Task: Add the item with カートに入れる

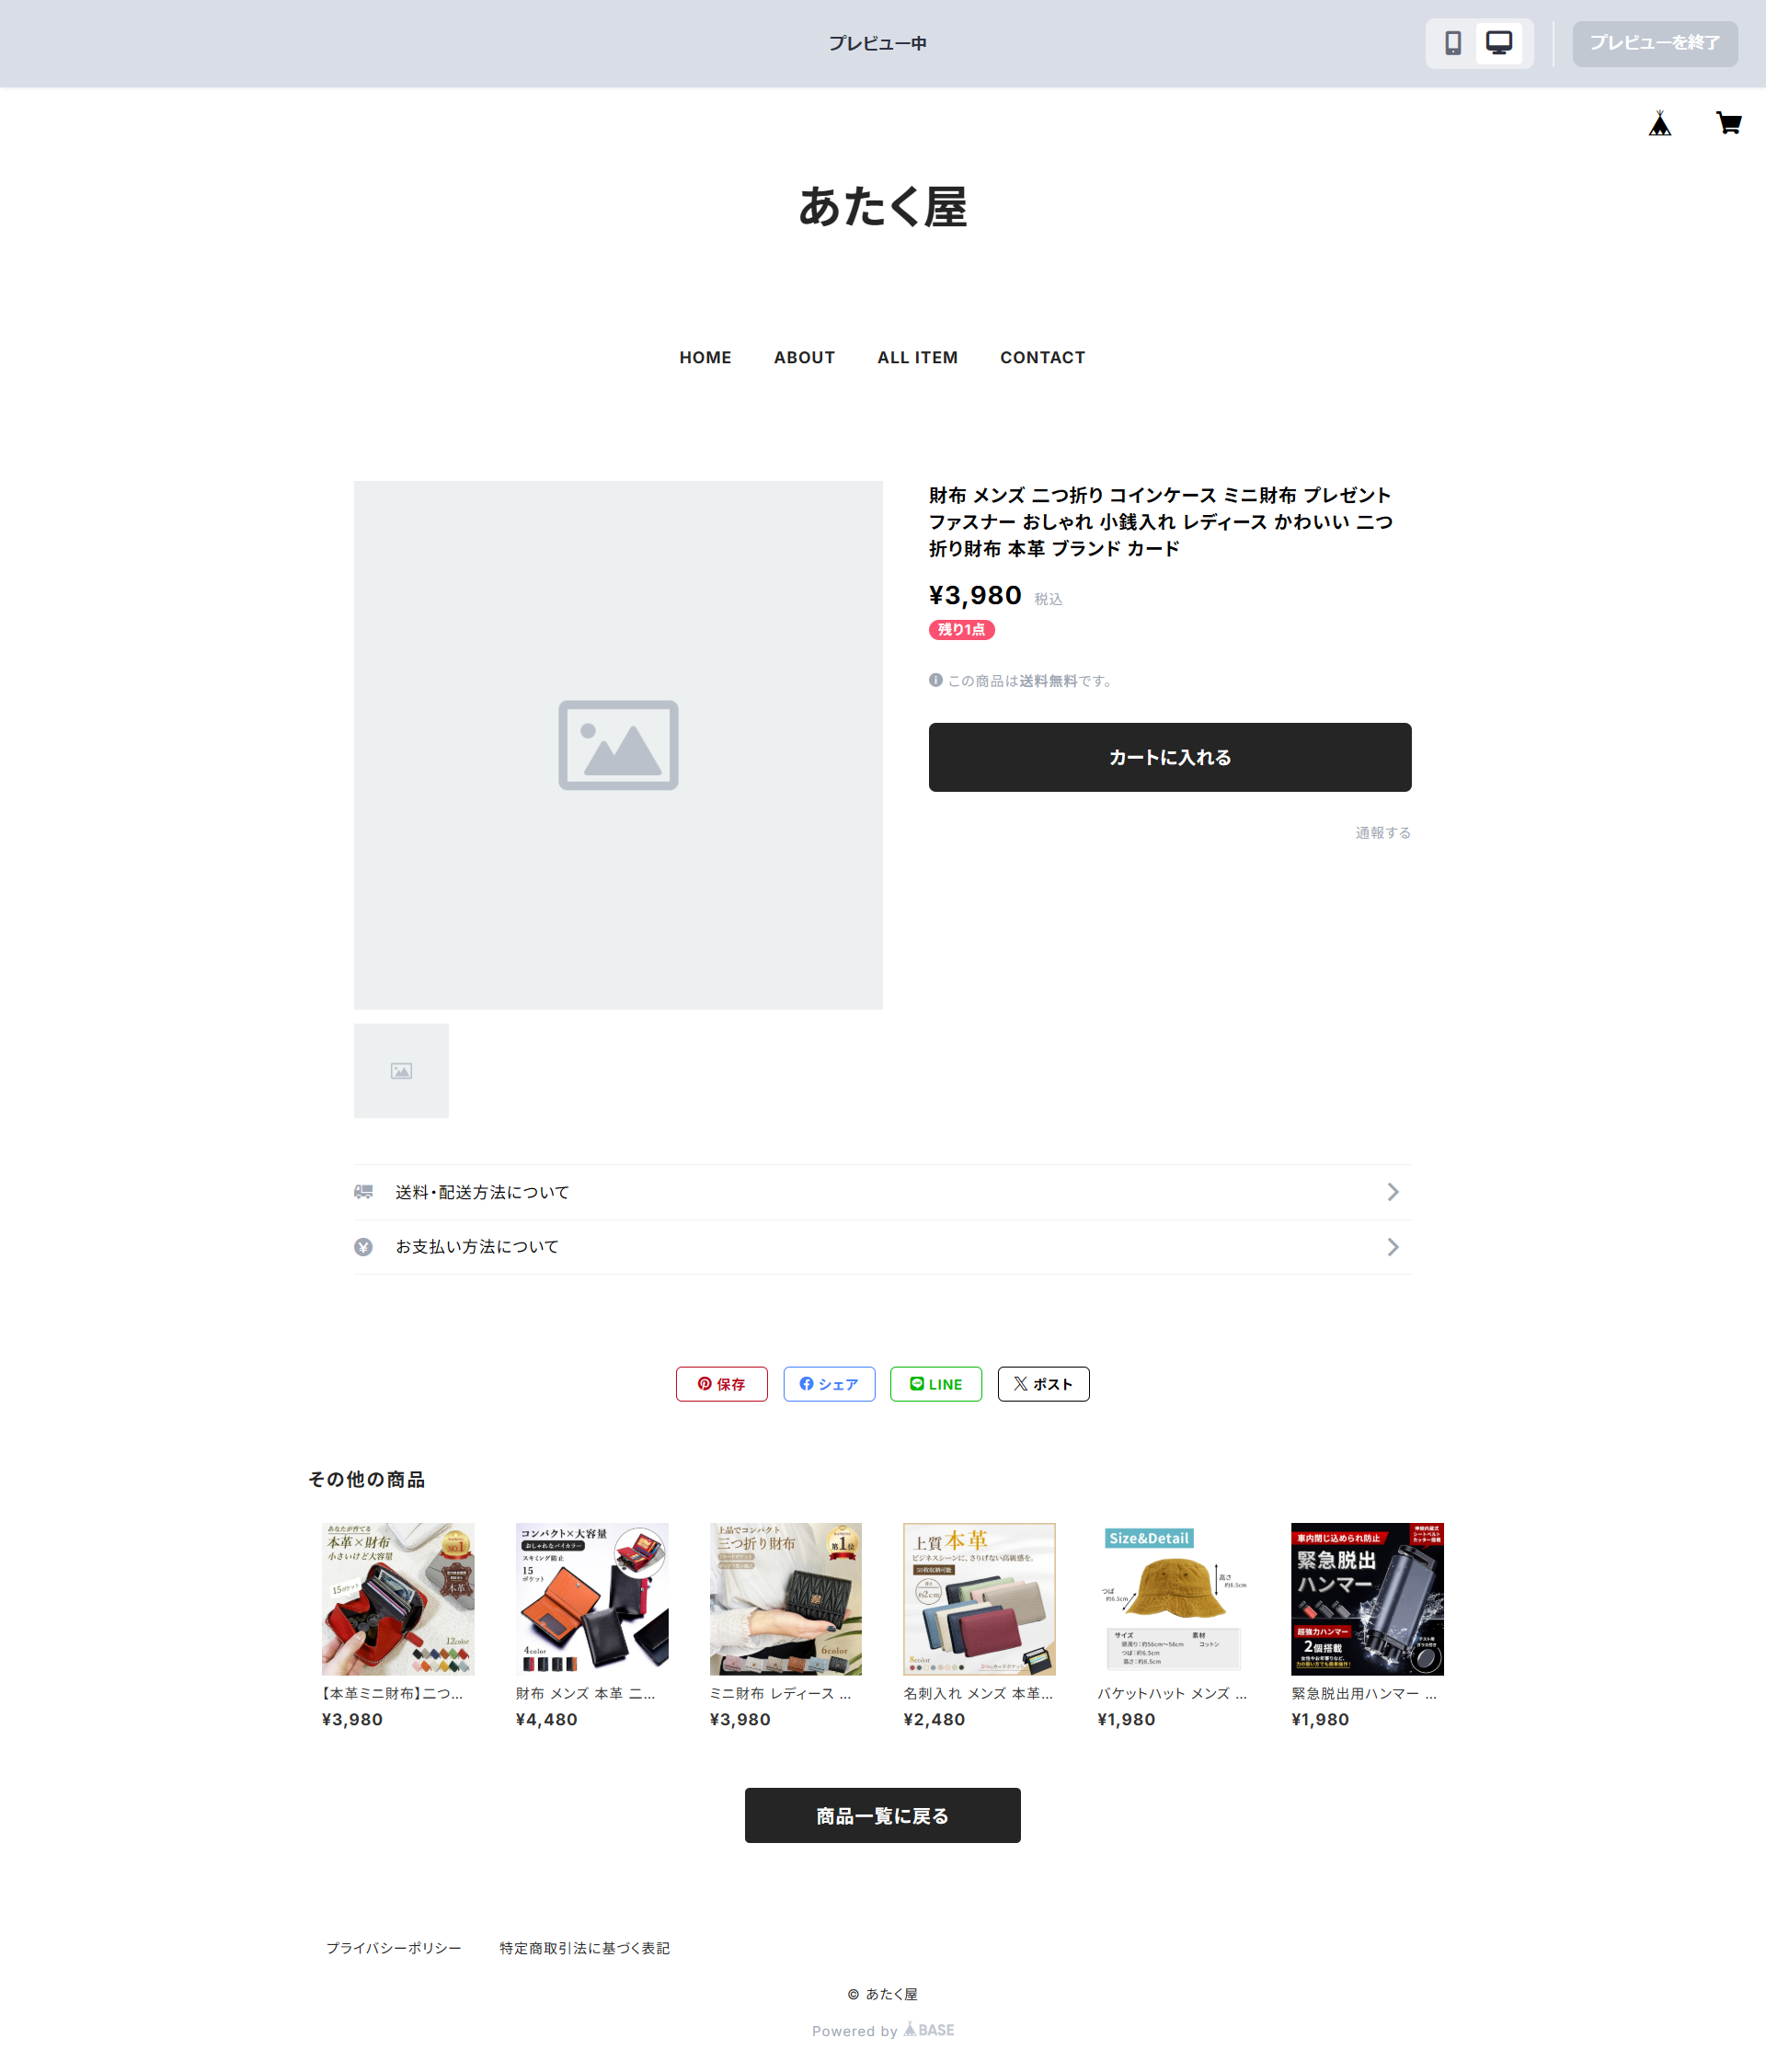Action: pos(1170,757)
